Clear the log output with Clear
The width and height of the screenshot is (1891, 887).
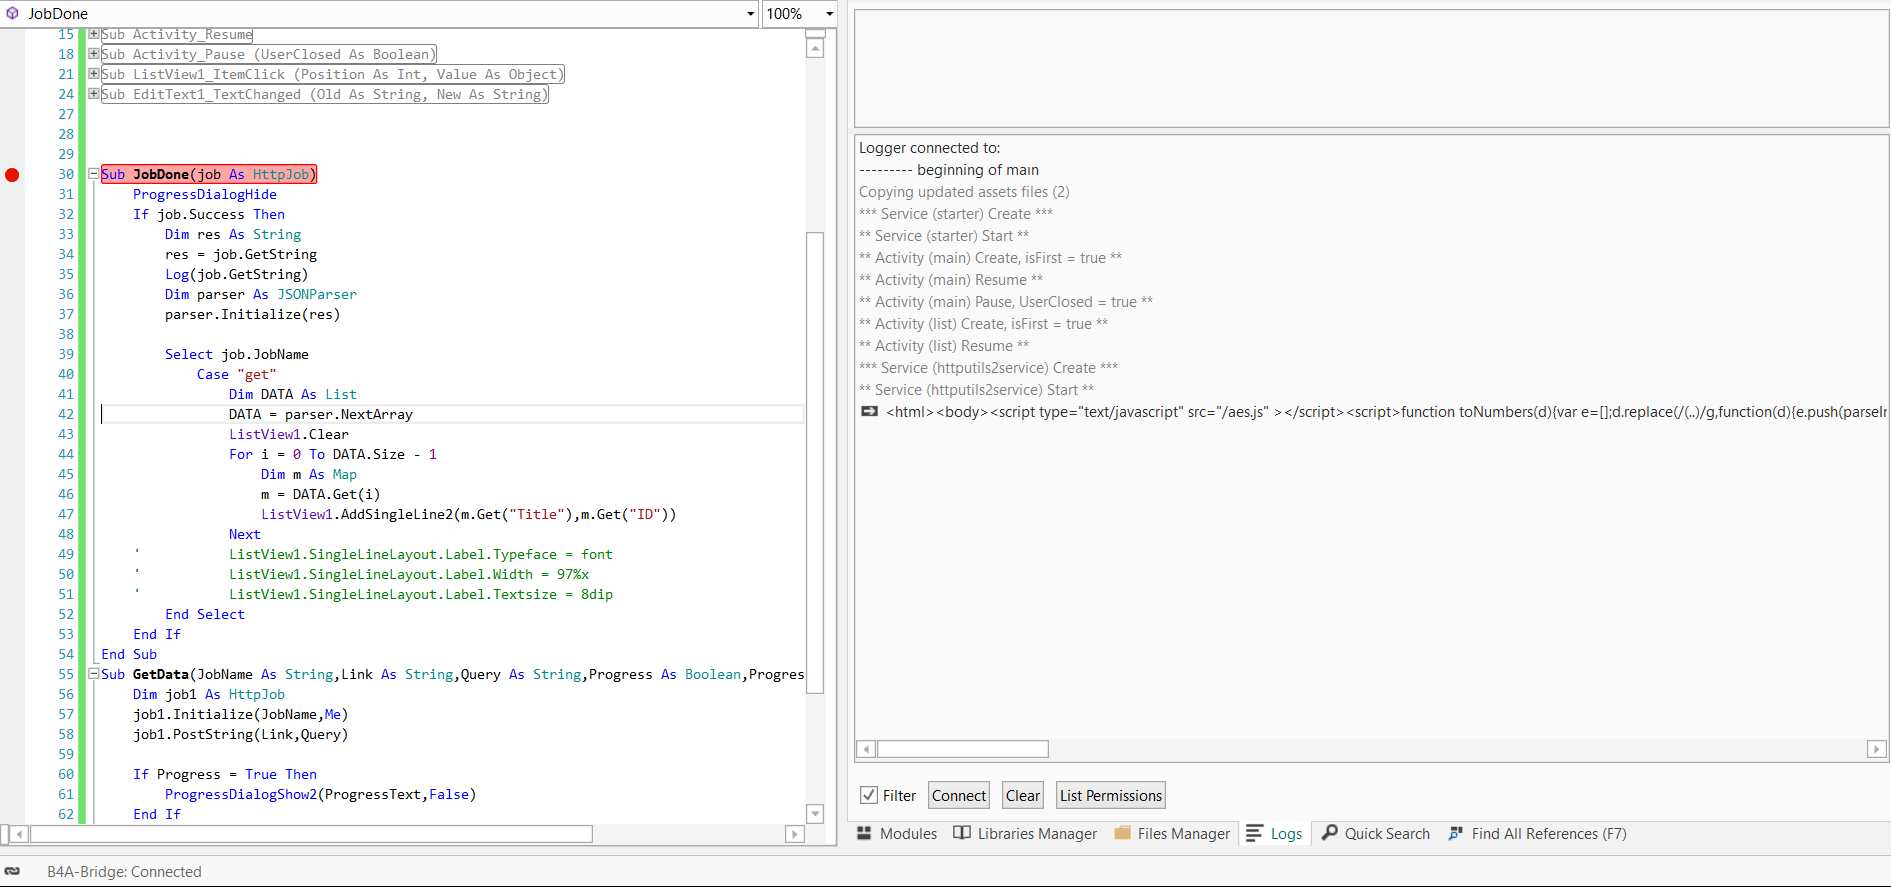click(x=1022, y=795)
